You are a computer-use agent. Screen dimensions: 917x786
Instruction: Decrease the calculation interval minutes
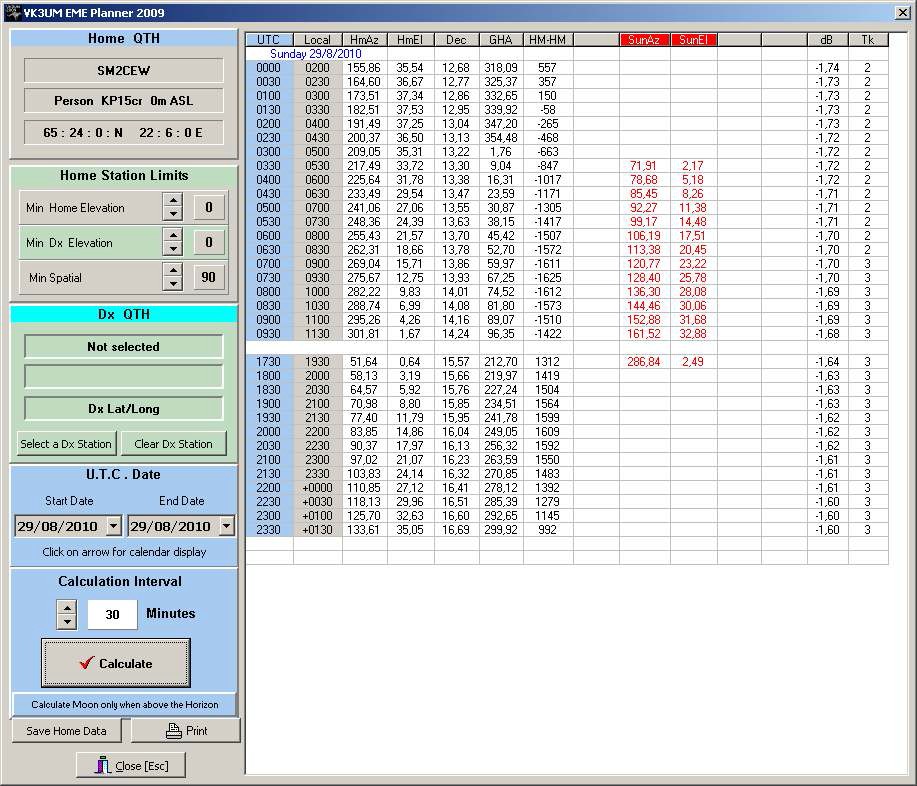[x=66, y=621]
